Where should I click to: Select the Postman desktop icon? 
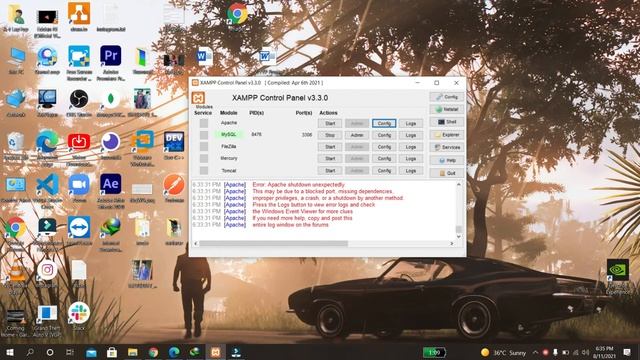(174, 184)
